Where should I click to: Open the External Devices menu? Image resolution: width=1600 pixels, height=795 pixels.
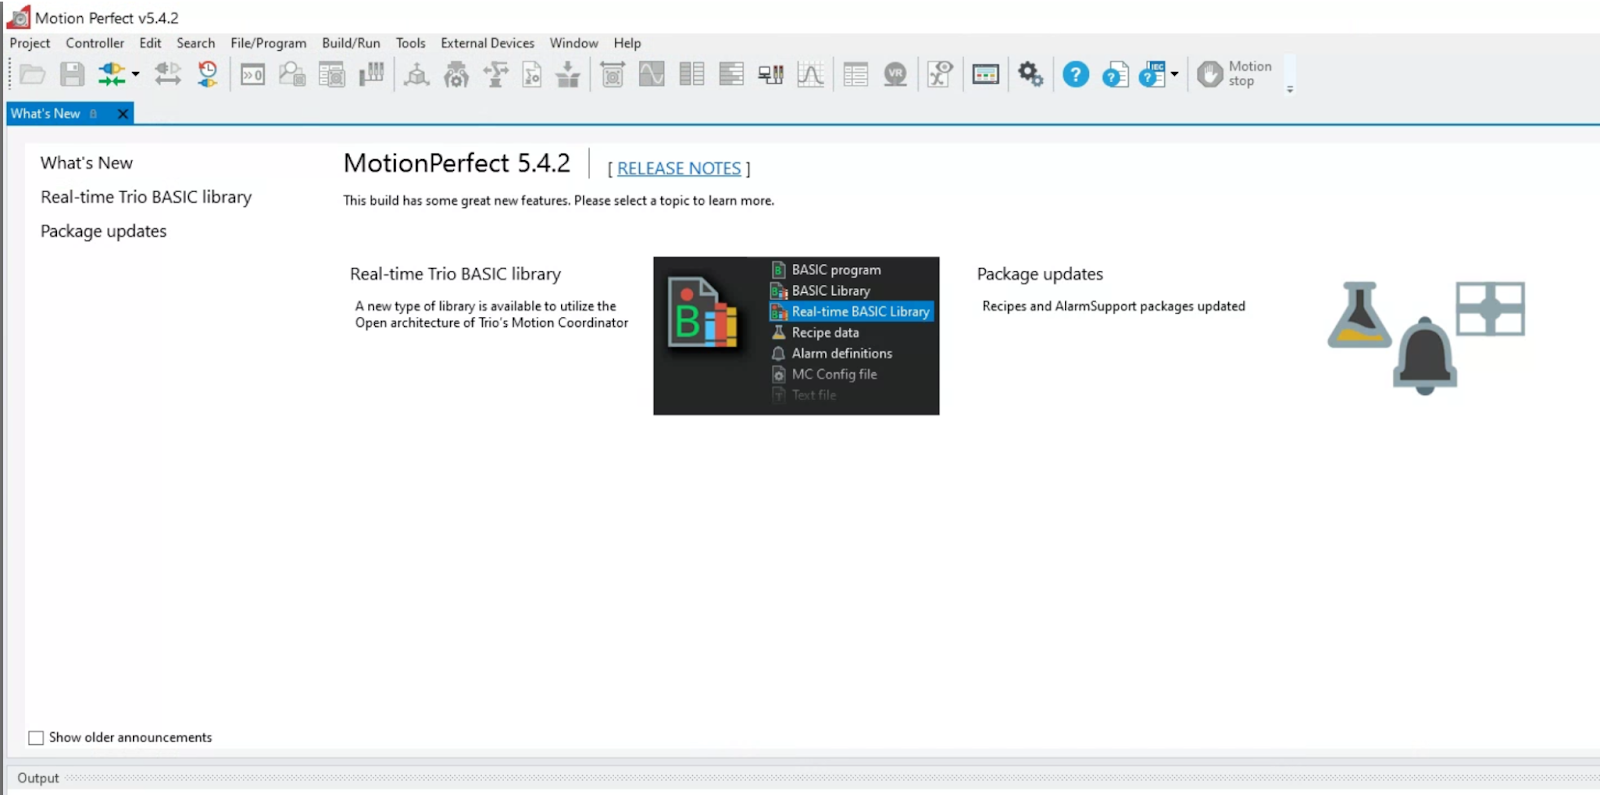tap(487, 43)
